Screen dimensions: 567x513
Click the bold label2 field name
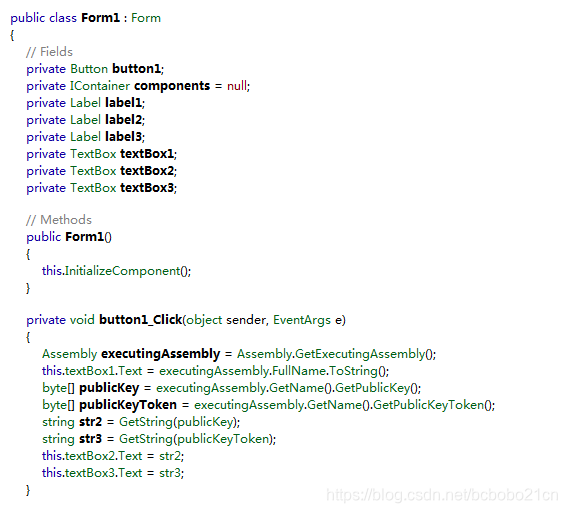[123, 120]
